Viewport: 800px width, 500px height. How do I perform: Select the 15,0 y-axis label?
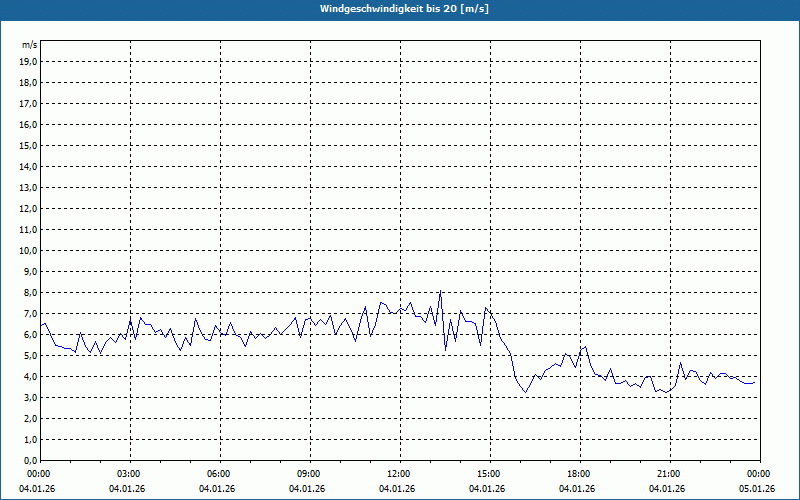click(29, 145)
